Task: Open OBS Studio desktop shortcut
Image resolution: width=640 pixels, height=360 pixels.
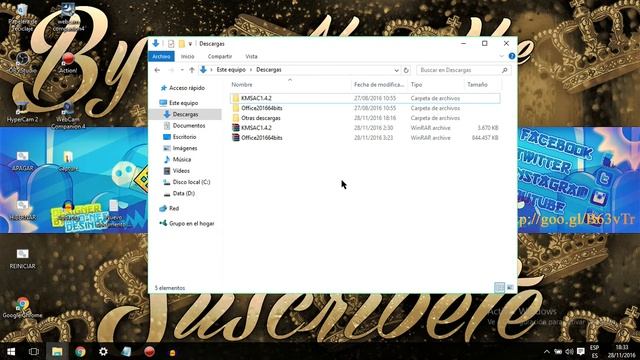Action: 22,63
